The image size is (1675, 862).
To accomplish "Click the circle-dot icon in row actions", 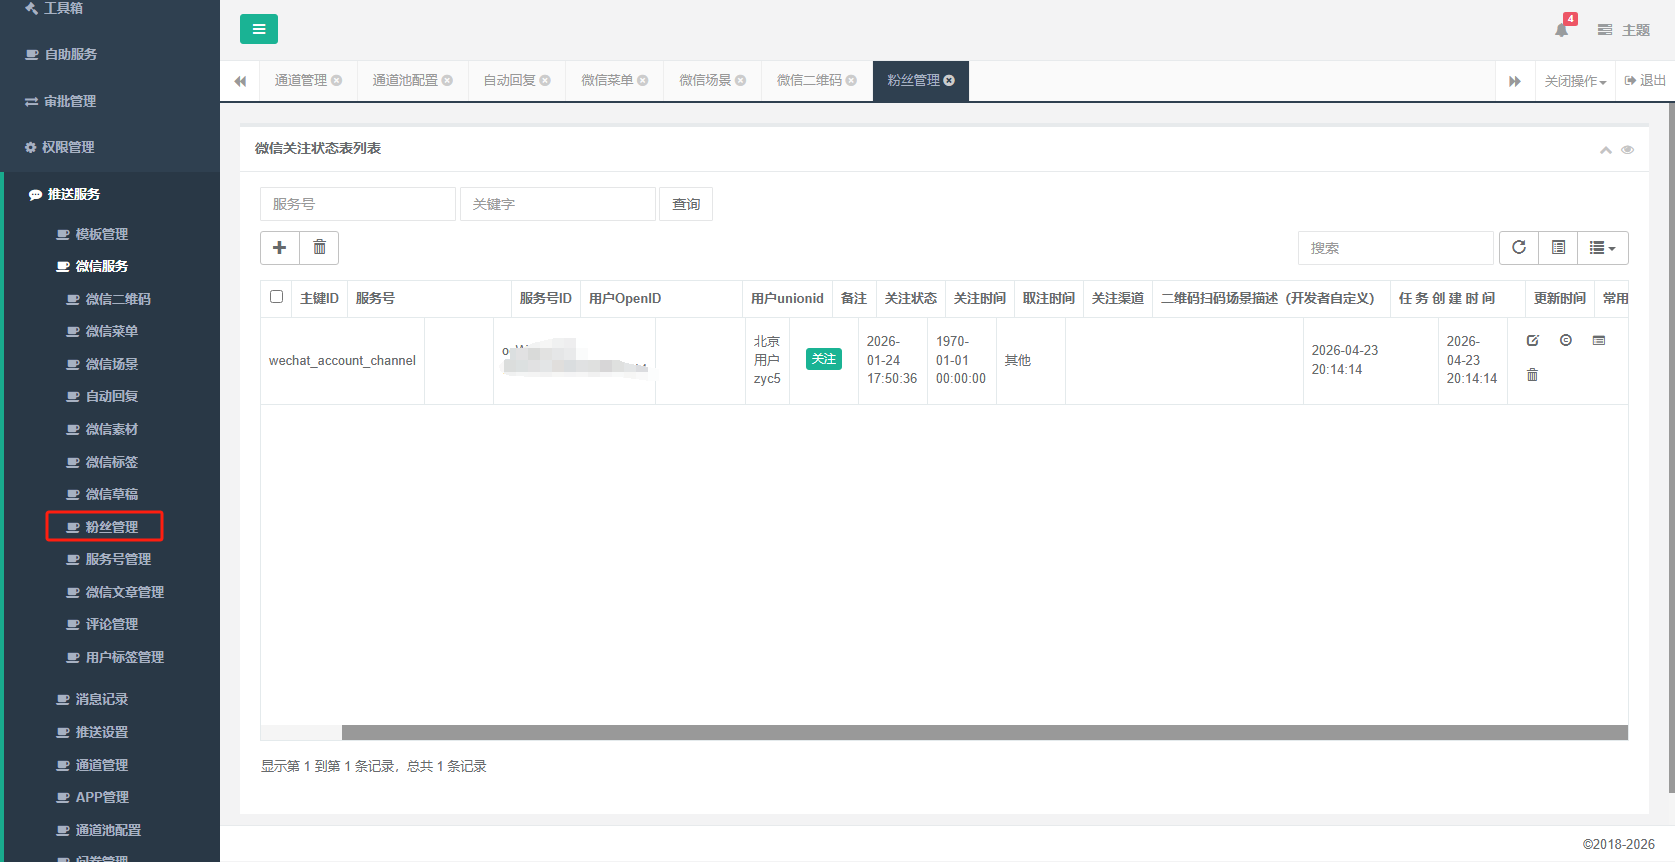I will point(1566,341).
